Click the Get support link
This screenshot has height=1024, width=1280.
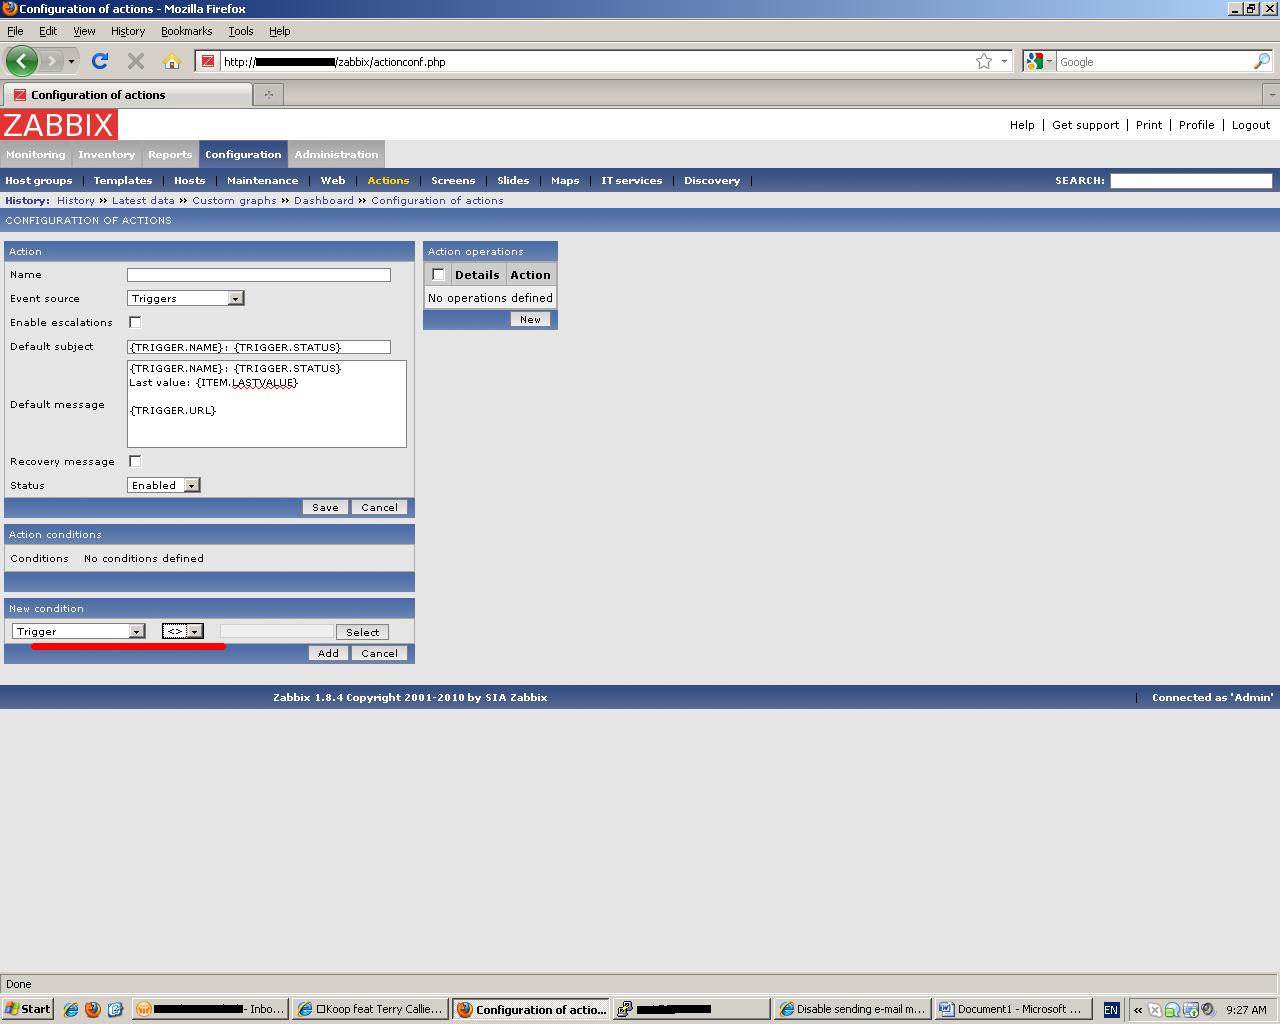(x=1085, y=125)
